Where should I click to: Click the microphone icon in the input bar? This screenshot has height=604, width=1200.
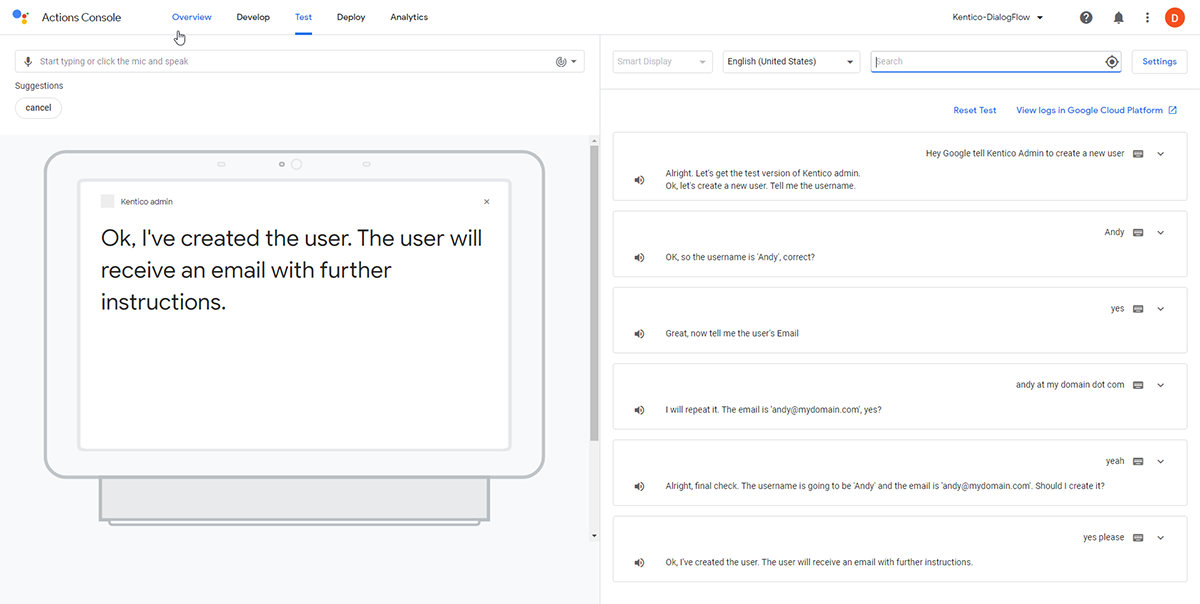(28, 62)
